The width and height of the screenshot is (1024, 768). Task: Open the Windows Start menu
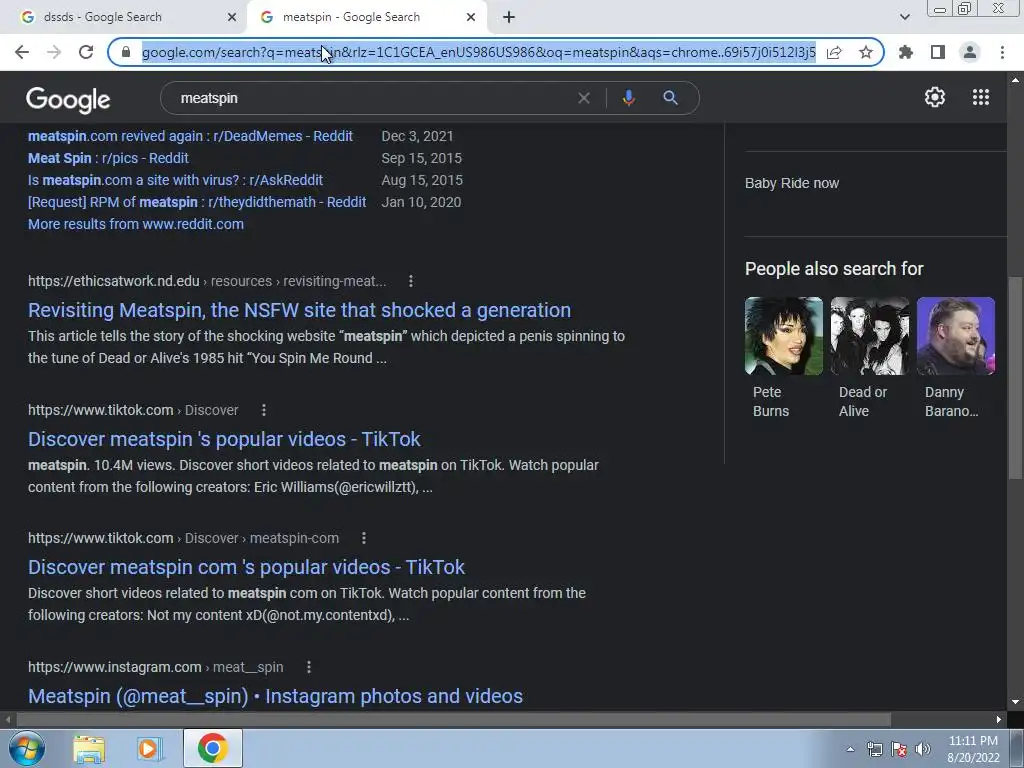pyautogui.click(x=26, y=748)
